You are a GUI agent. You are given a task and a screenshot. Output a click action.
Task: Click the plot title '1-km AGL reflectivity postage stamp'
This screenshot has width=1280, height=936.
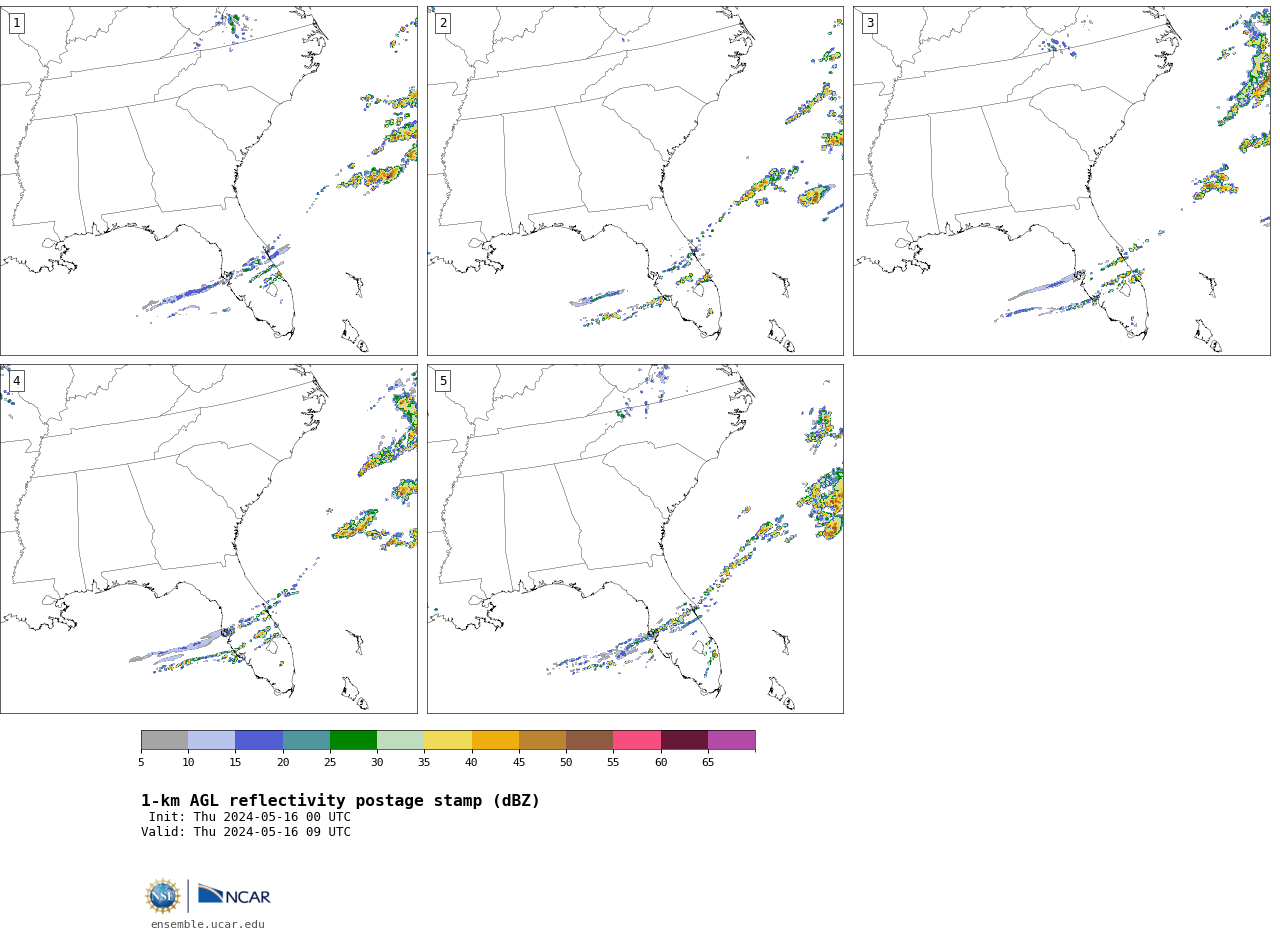(340, 801)
